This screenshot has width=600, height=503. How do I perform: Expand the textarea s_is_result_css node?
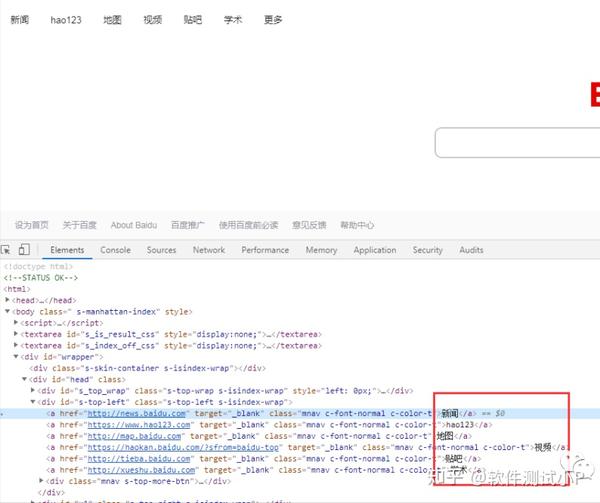pos(16,334)
